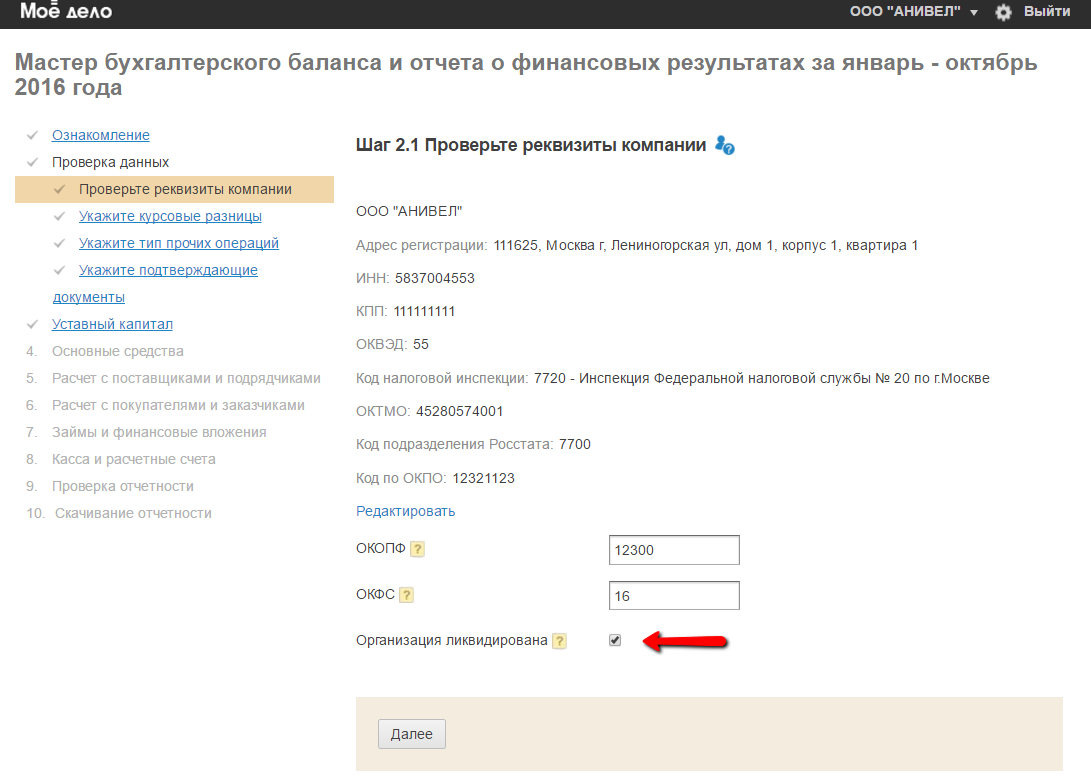Show the ОКОПФ question mark hint

click(417, 549)
